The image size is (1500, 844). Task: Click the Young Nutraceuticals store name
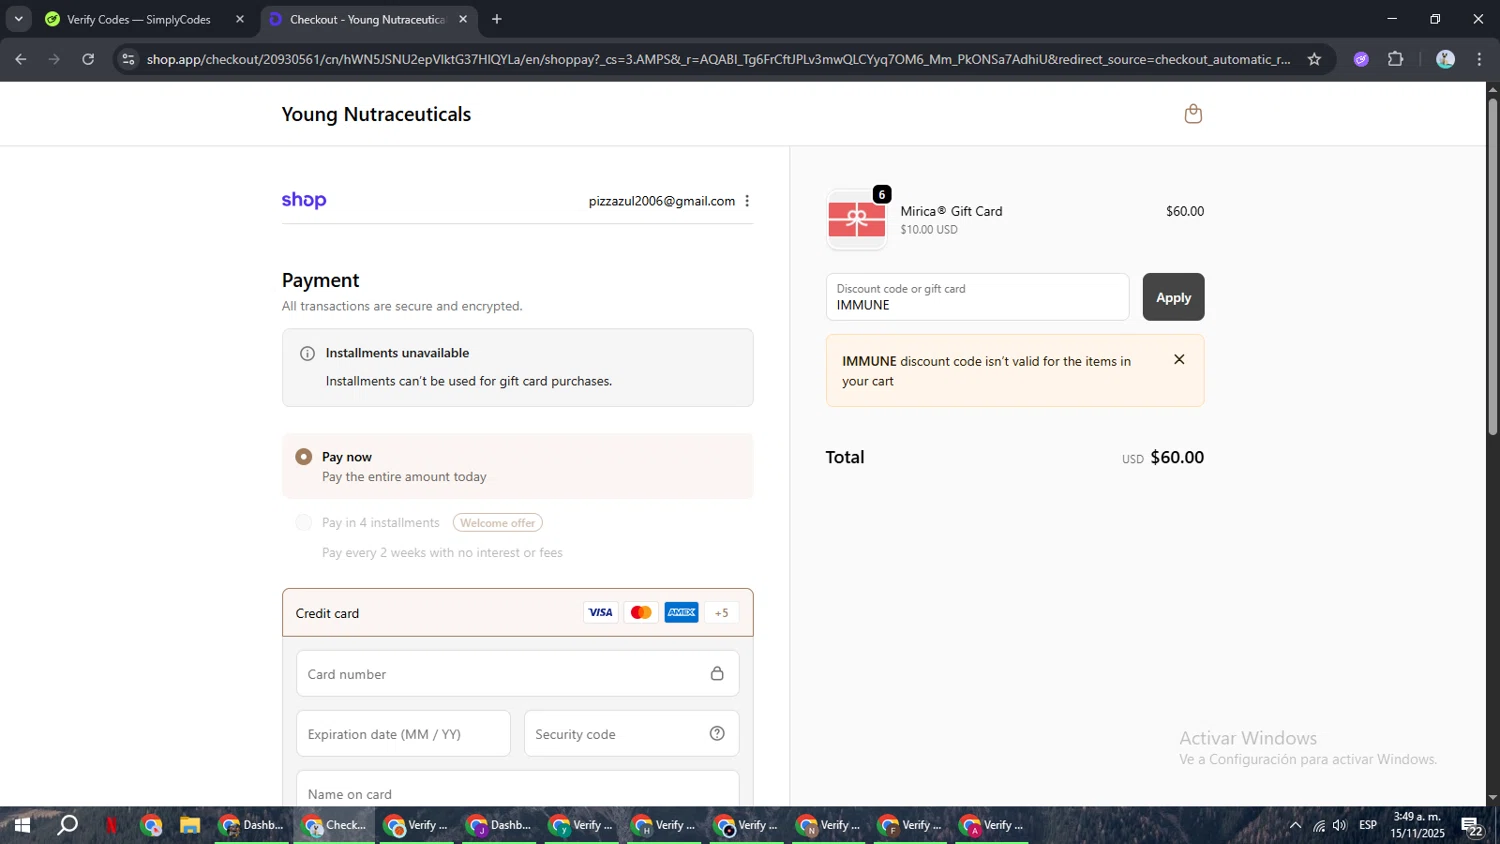(376, 114)
